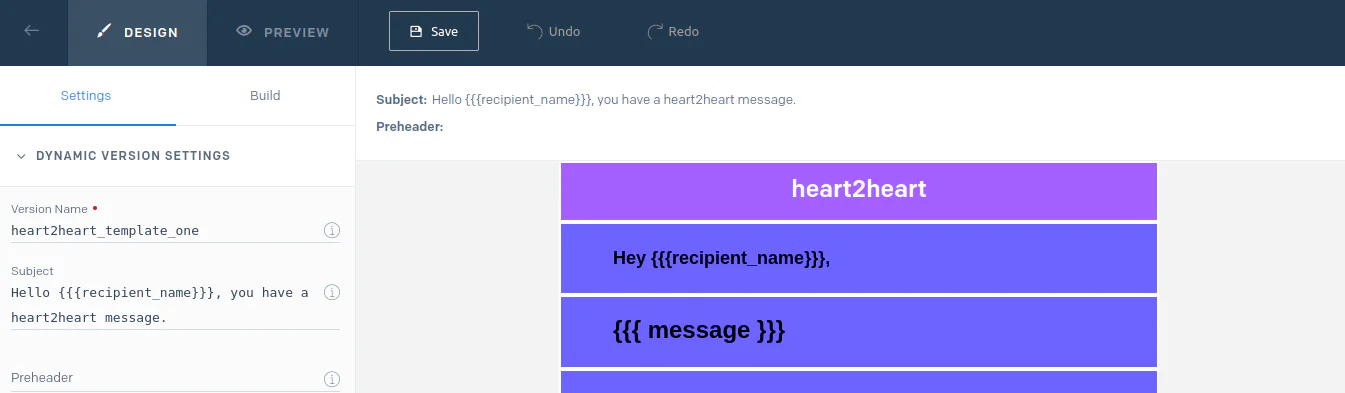Select the {{{ message }}} content block
The image size is (1345, 393).
click(859, 331)
